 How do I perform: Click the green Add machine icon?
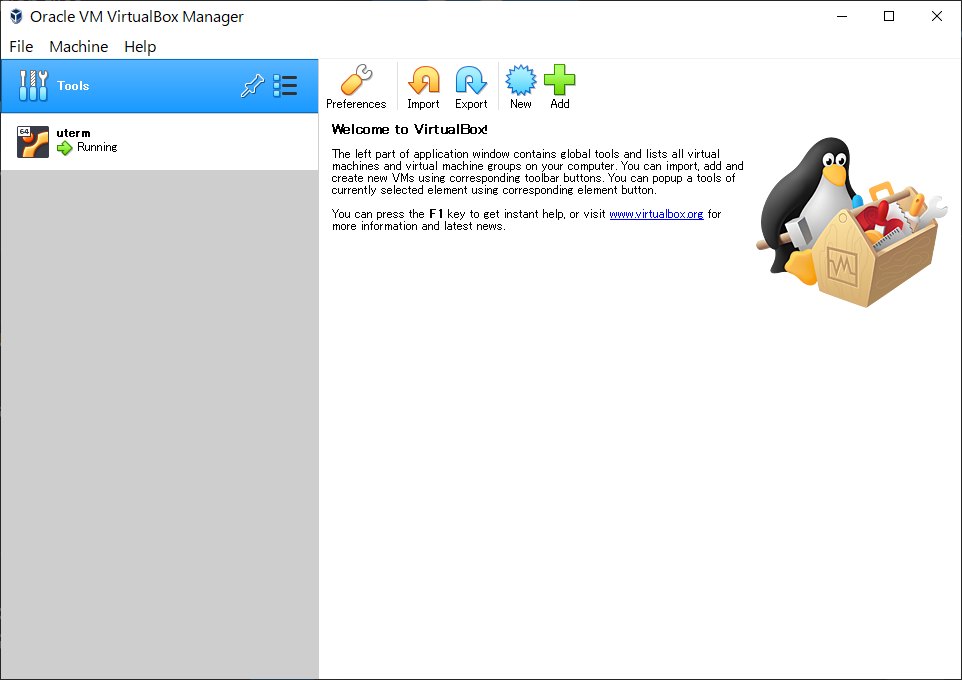click(x=560, y=87)
